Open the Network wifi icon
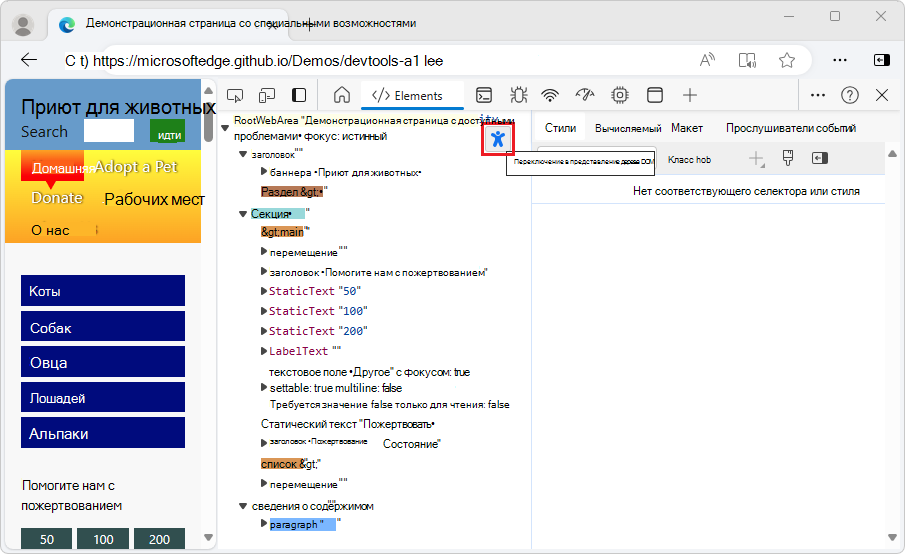This screenshot has height=554, width=905. tap(550, 95)
